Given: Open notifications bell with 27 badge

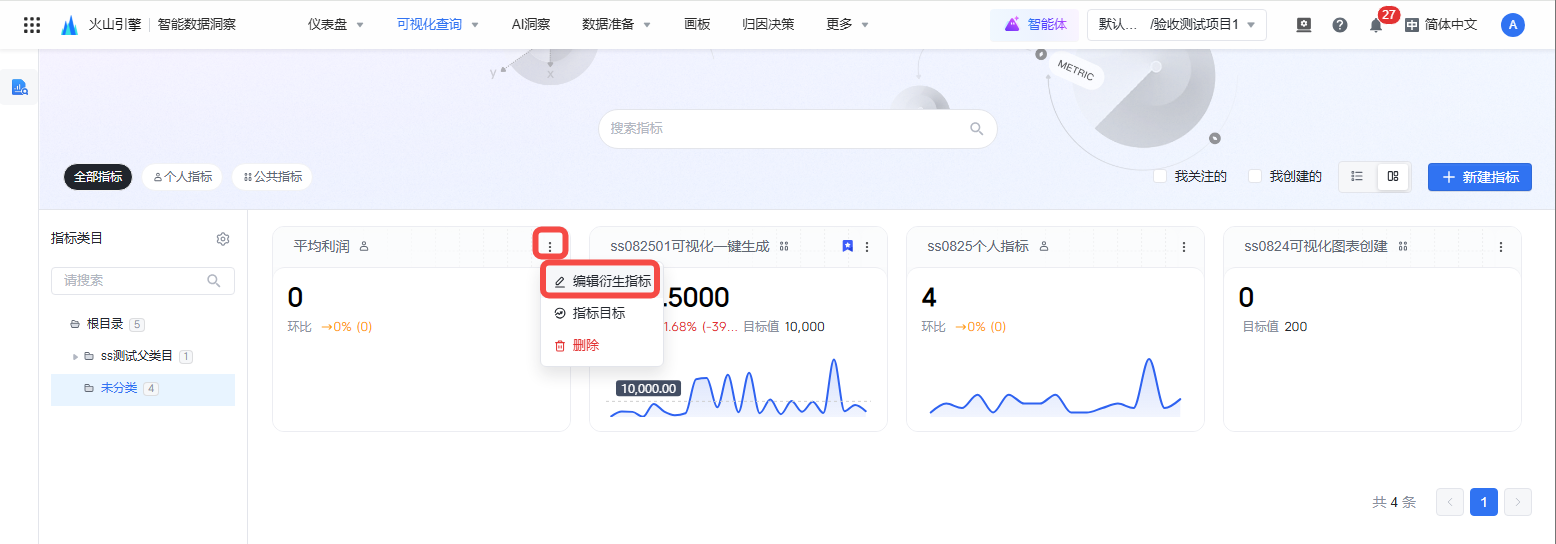Looking at the screenshot, I should [1376, 25].
